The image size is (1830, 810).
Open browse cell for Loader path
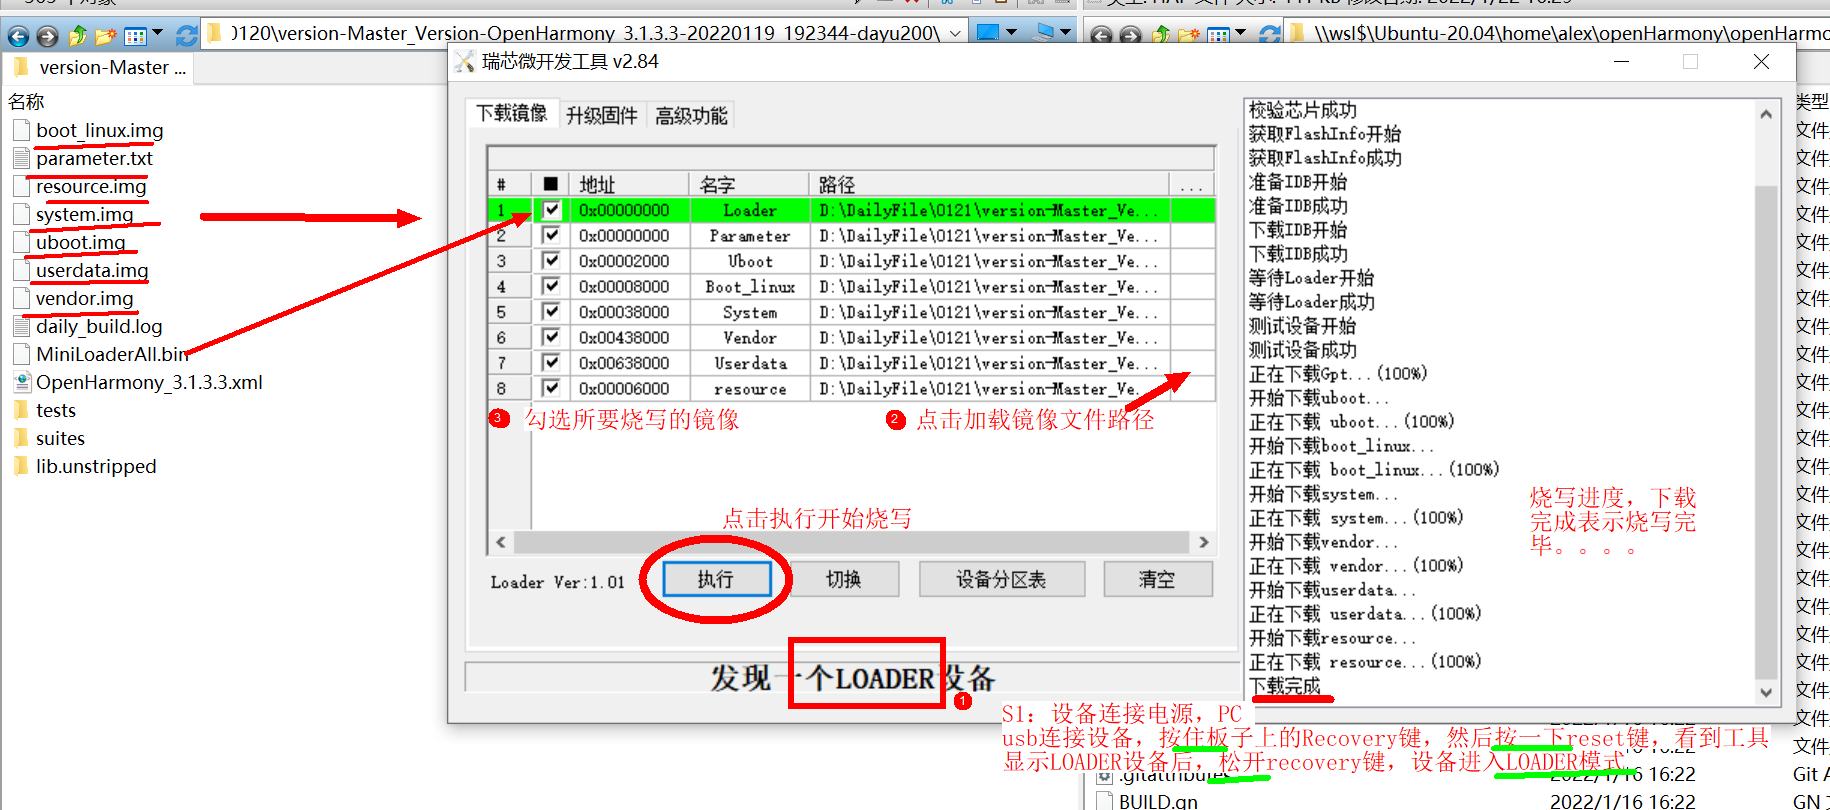[1192, 210]
